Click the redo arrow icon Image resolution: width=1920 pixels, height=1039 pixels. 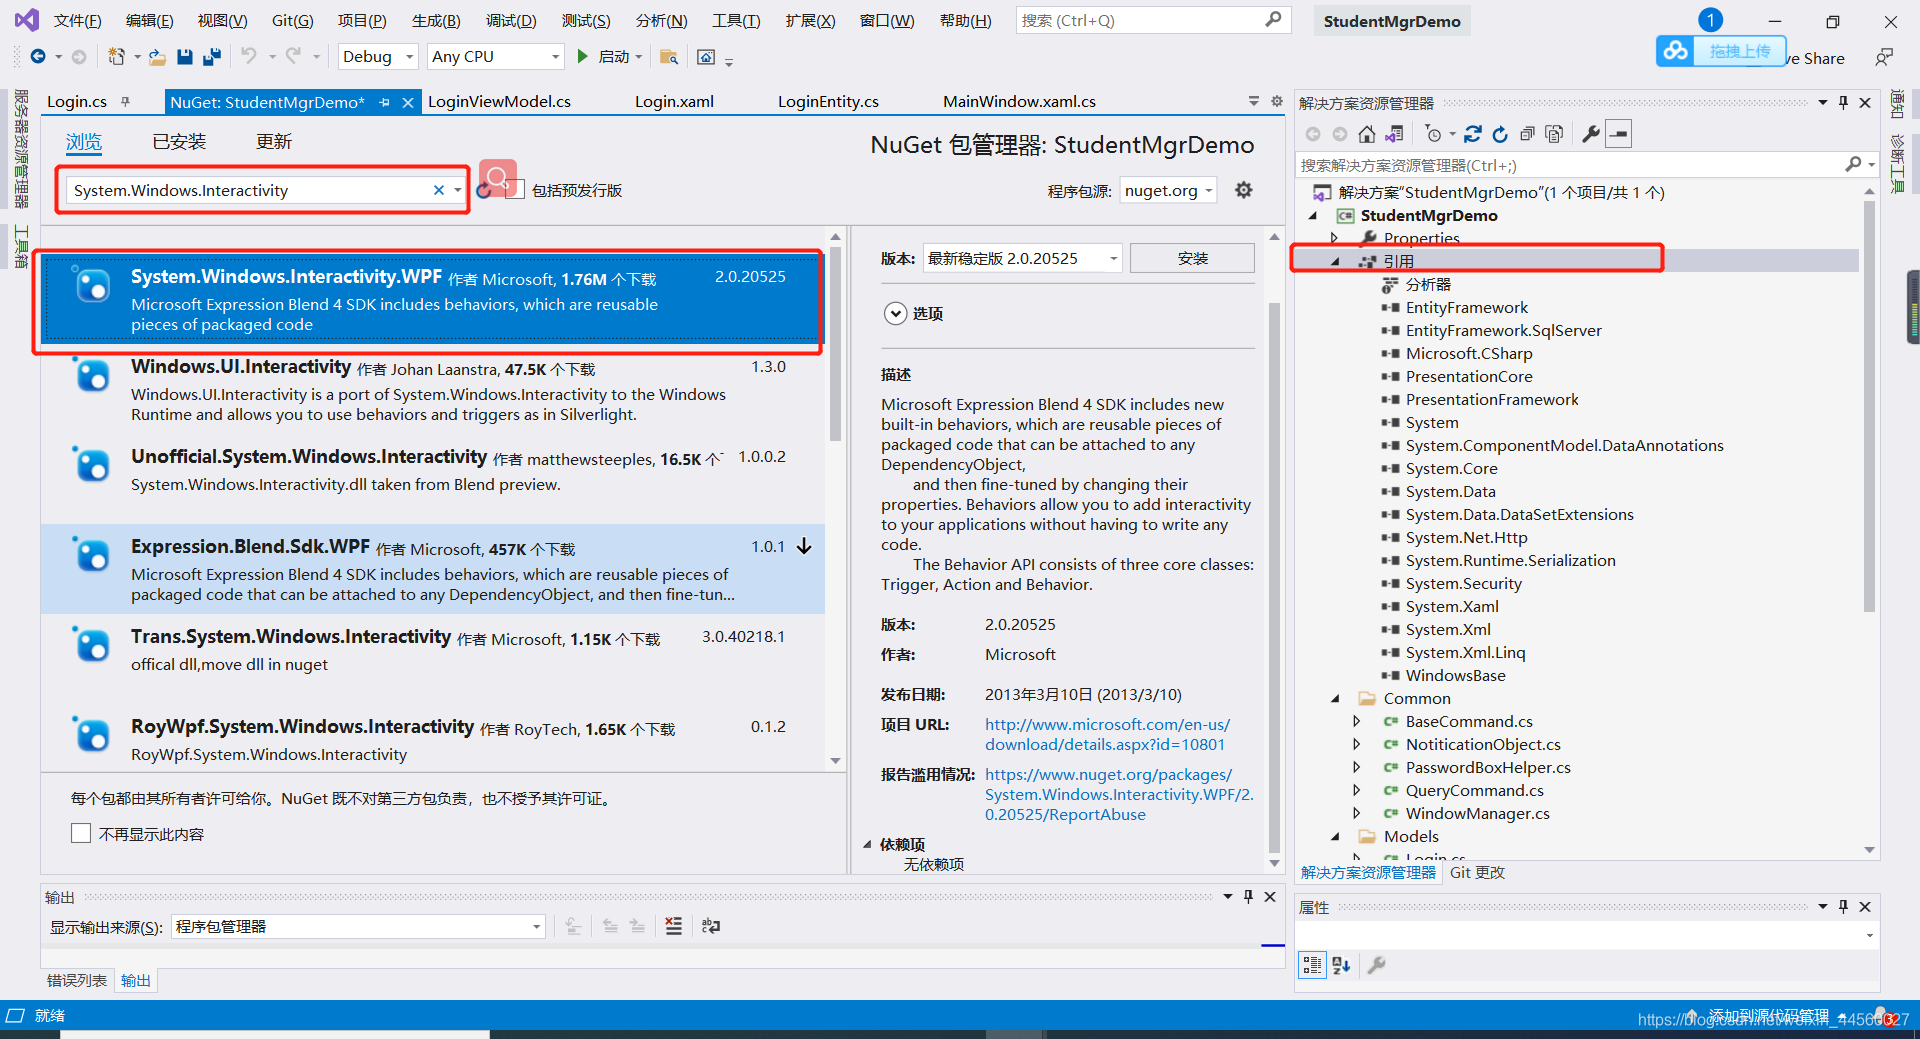tap(293, 57)
